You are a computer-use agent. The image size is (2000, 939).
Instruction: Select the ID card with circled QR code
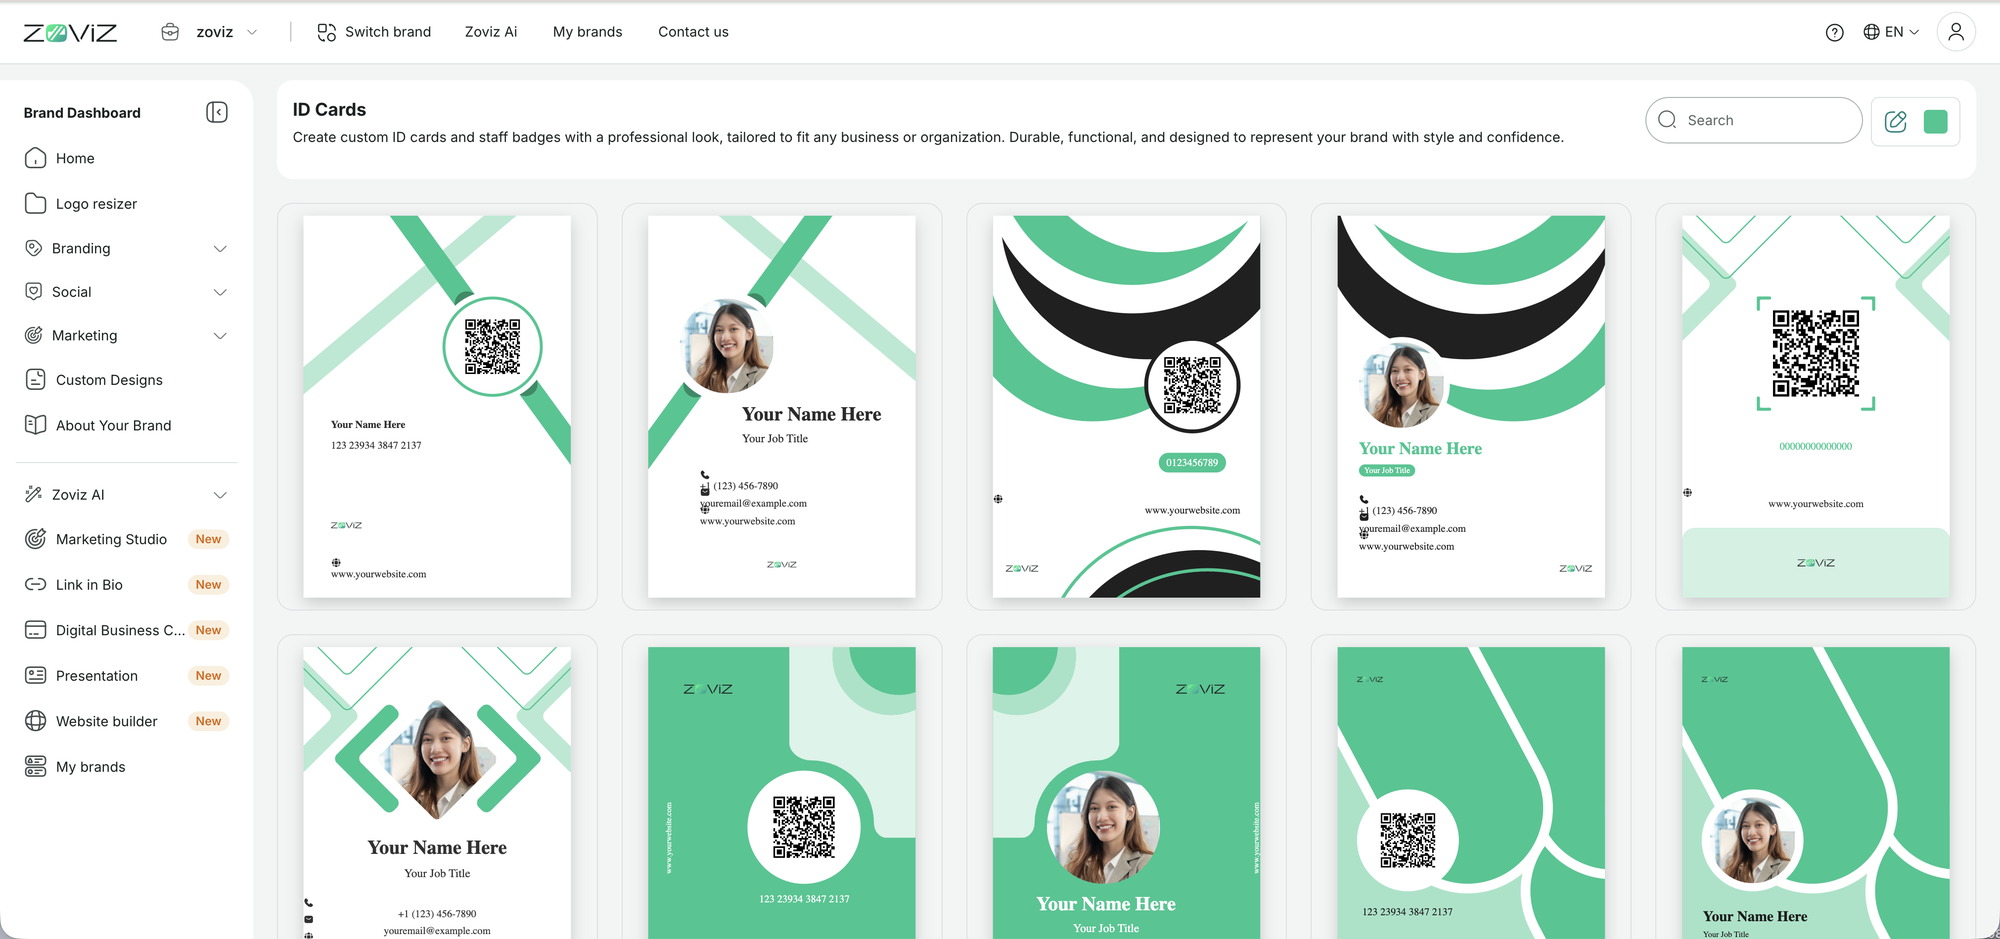tap(437, 406)
